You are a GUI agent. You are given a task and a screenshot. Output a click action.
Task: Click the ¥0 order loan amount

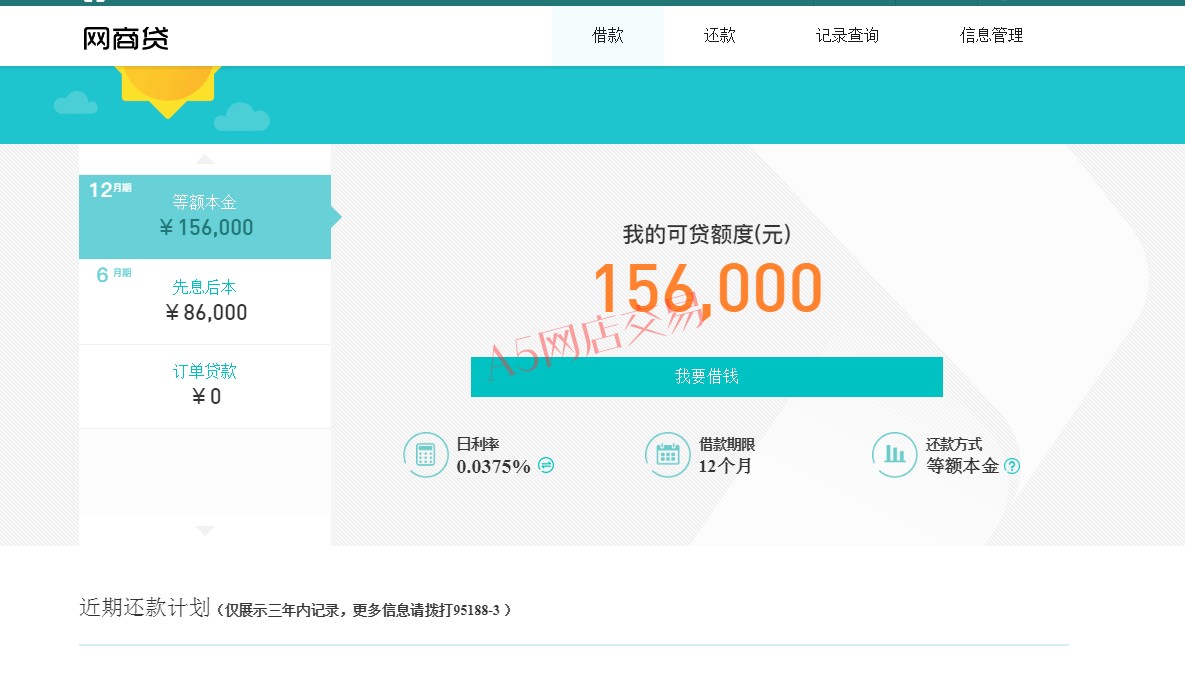click(x=206, y=397)
